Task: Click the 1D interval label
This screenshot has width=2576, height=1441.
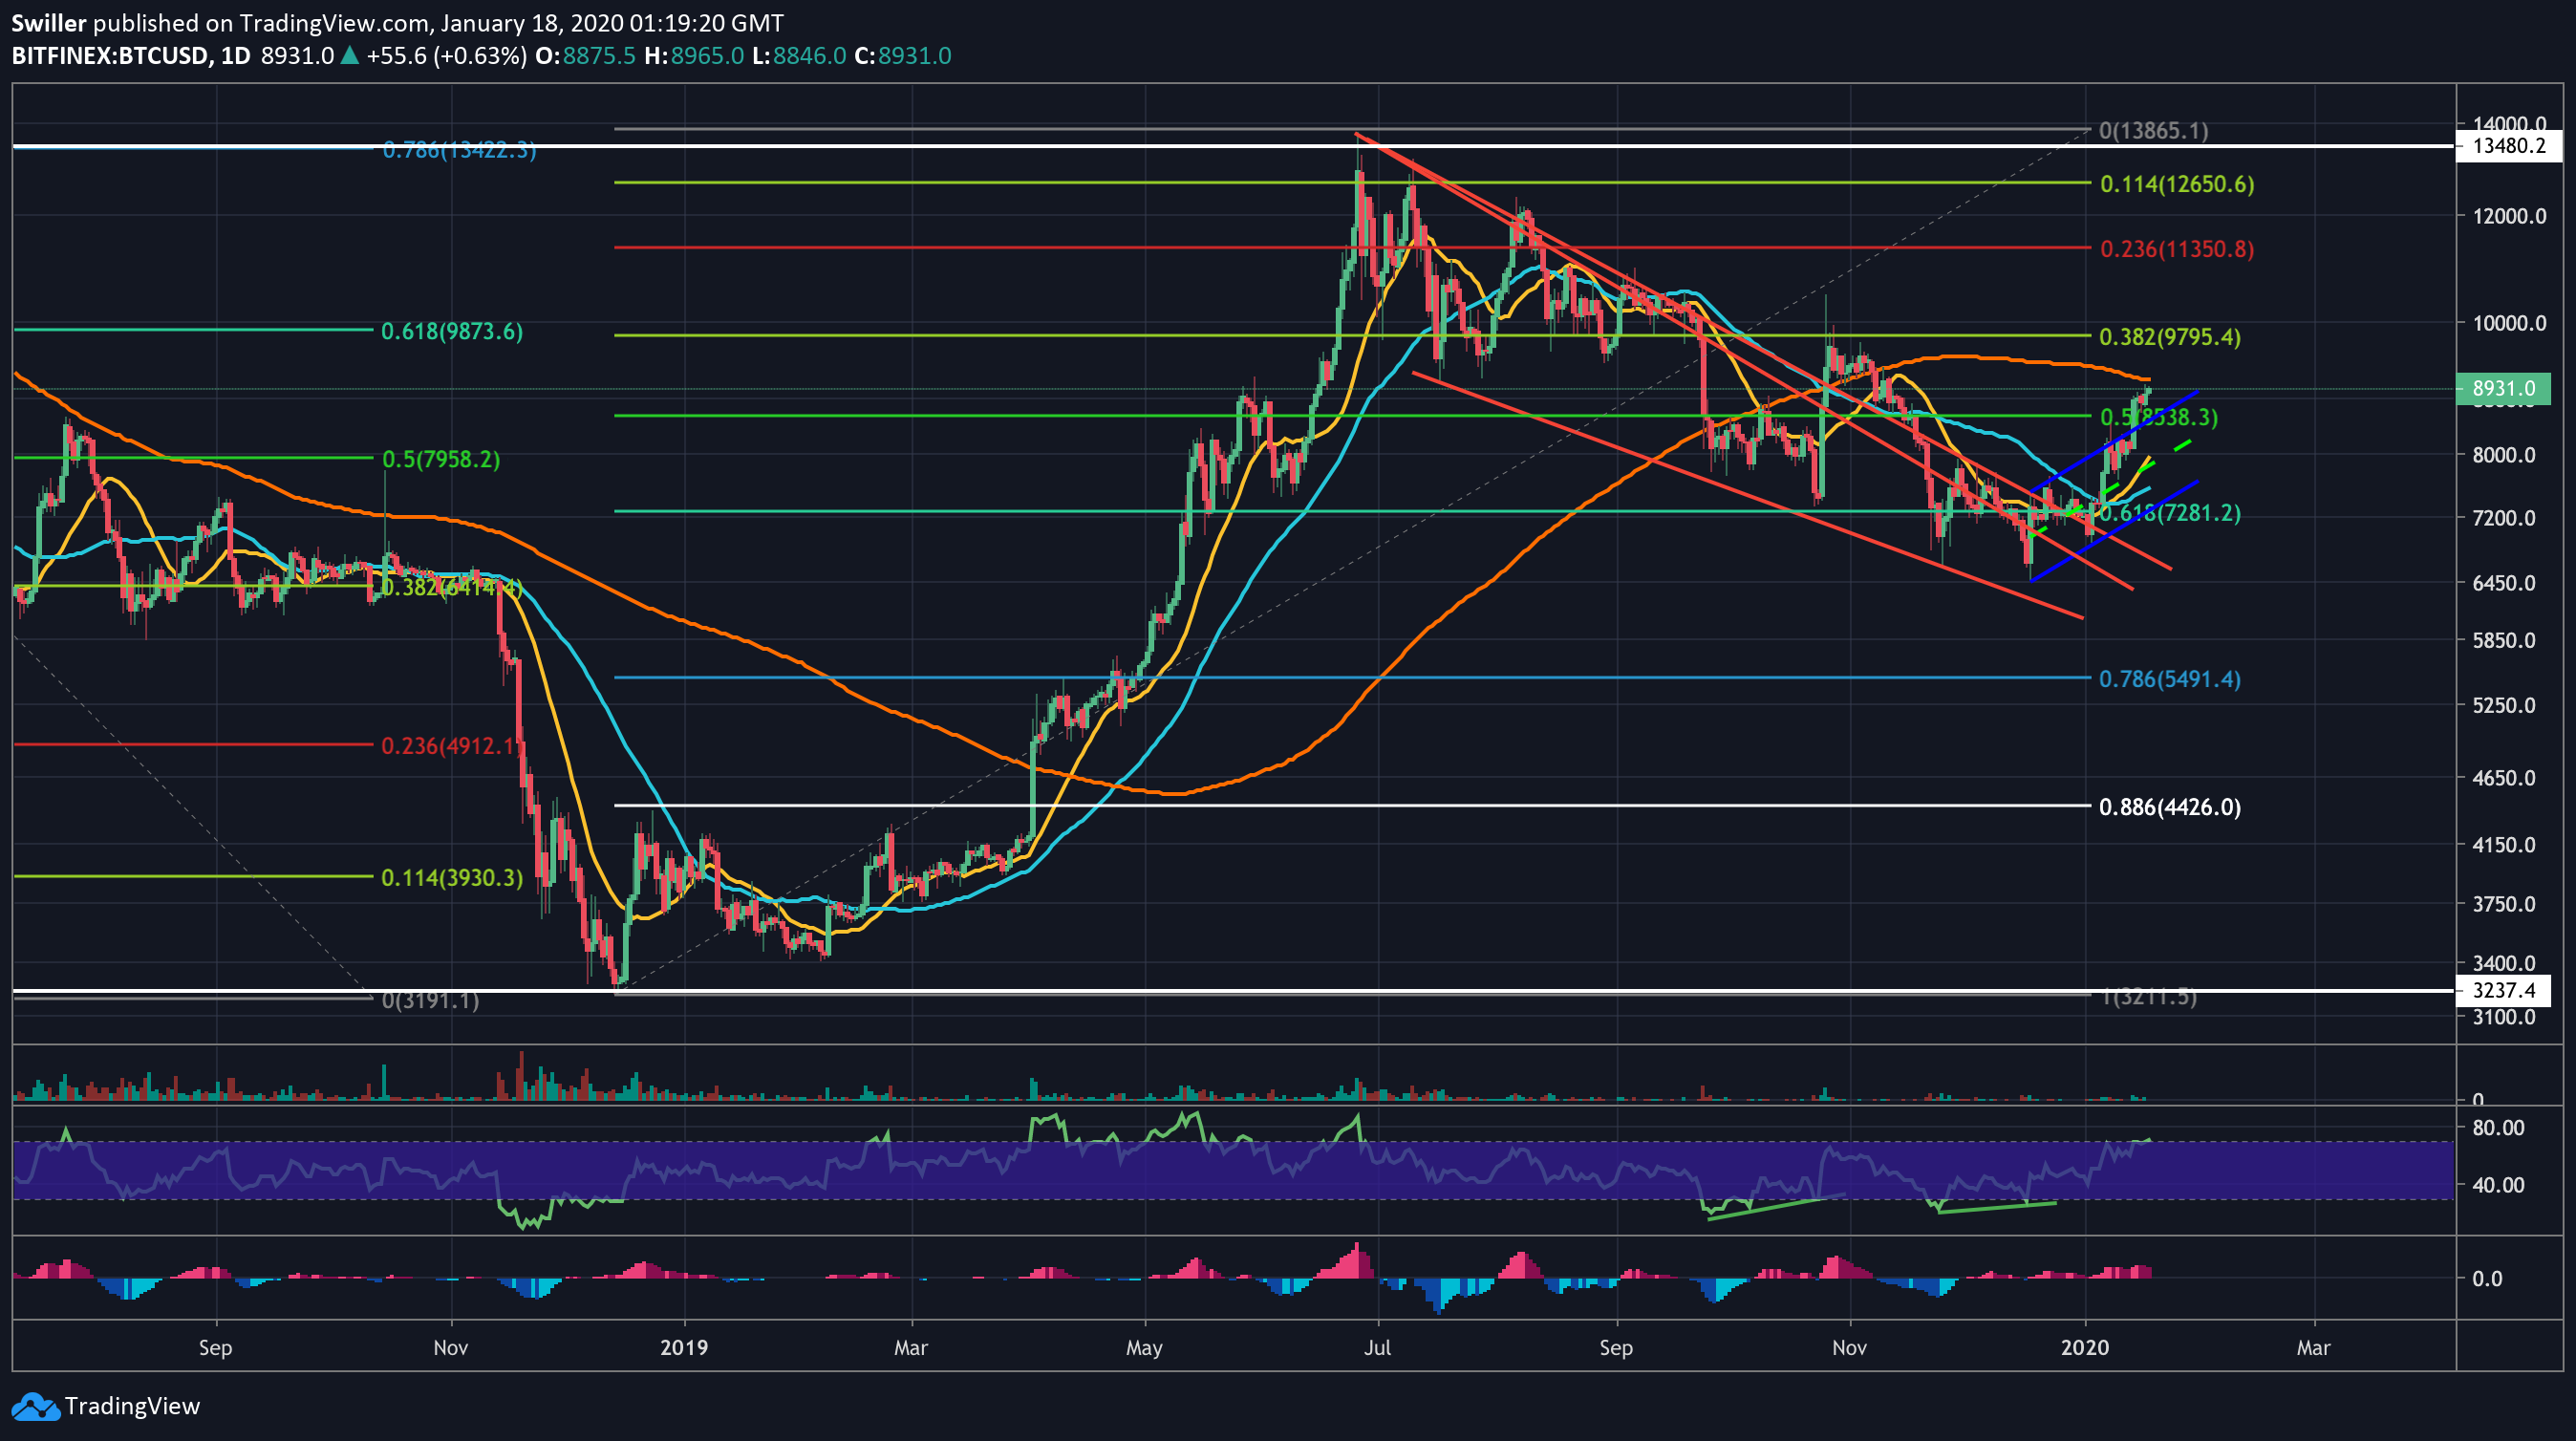Action: click(235, 55)
